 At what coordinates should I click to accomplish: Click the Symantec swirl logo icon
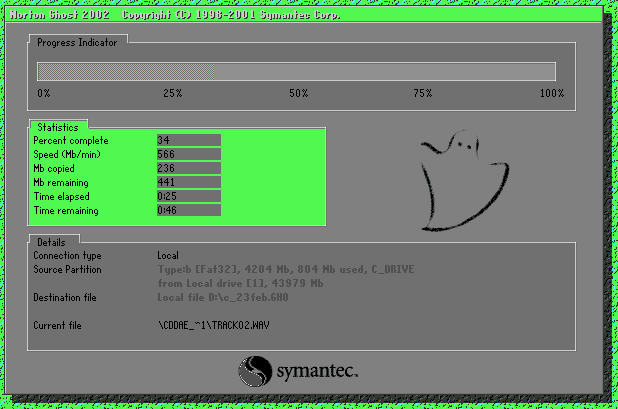click(x=255, y=371)
